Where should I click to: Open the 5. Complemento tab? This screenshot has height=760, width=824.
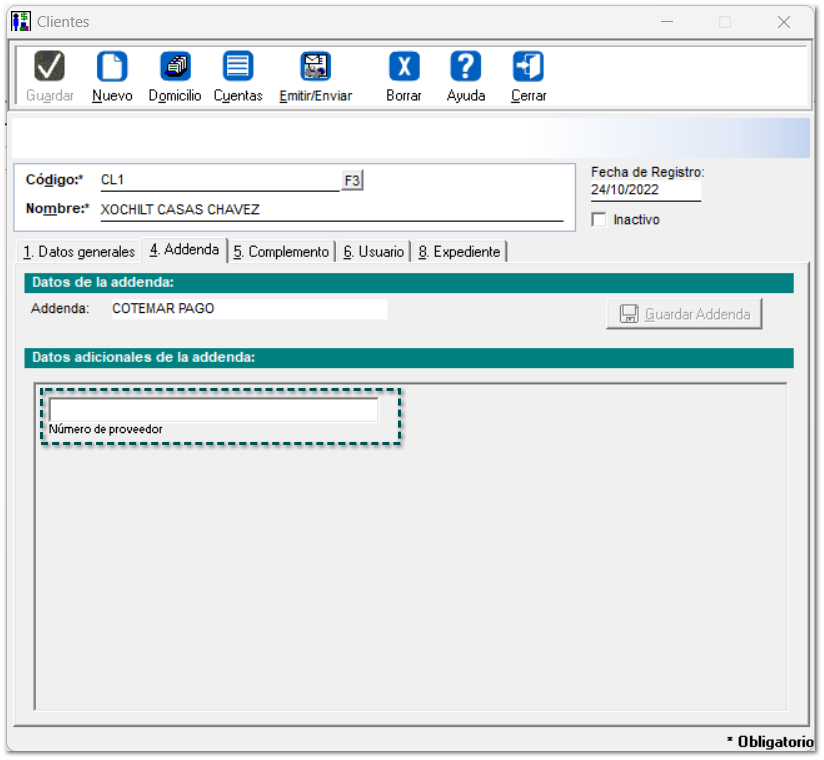coord(281,252)
